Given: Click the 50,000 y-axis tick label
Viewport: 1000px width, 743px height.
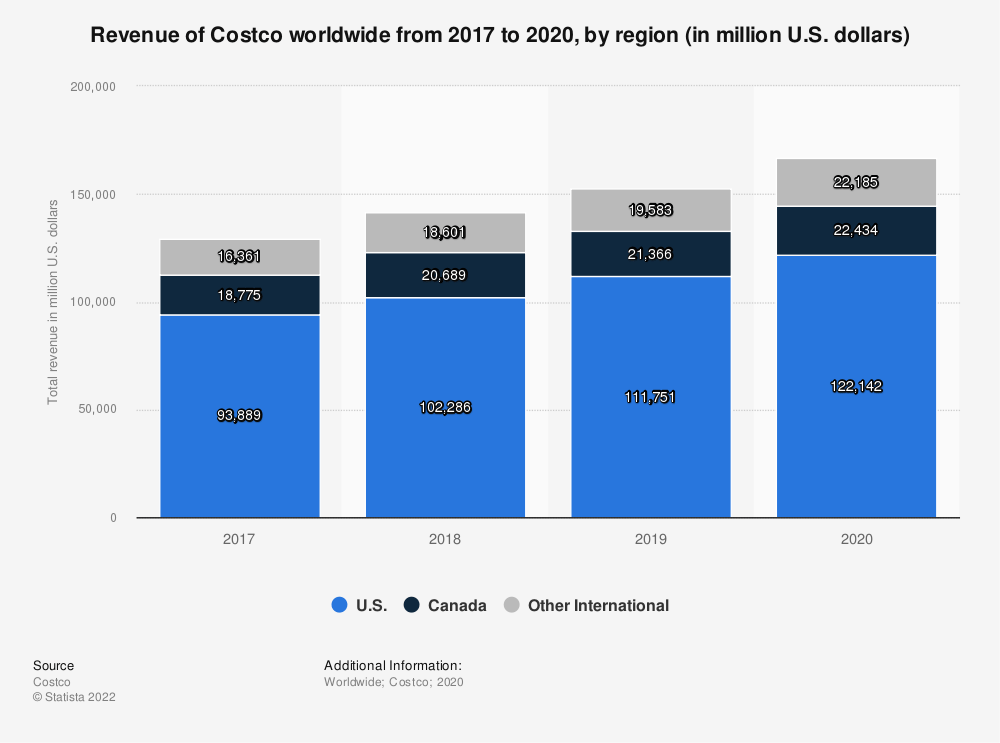Looking at the screenshot, I should (98, 409).
